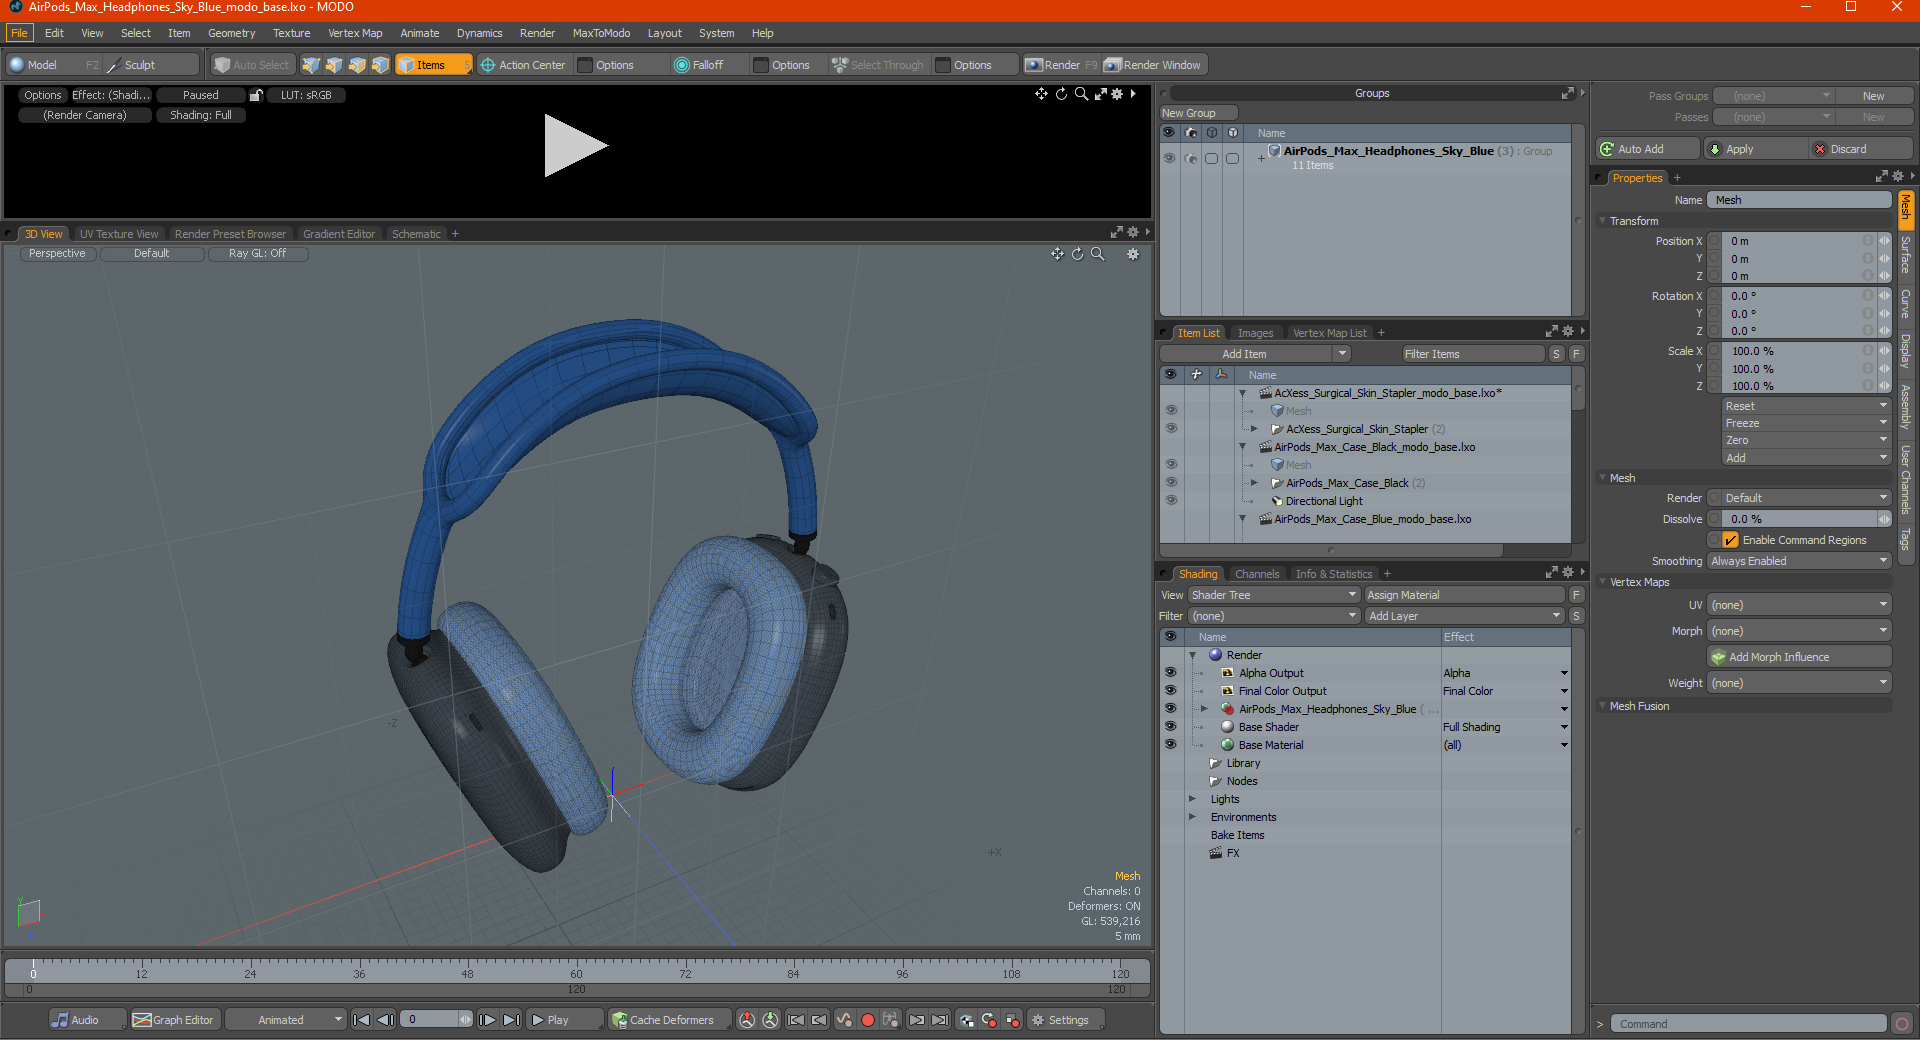
Task: Click the render preview lock icon
Action: pos(256,95)
